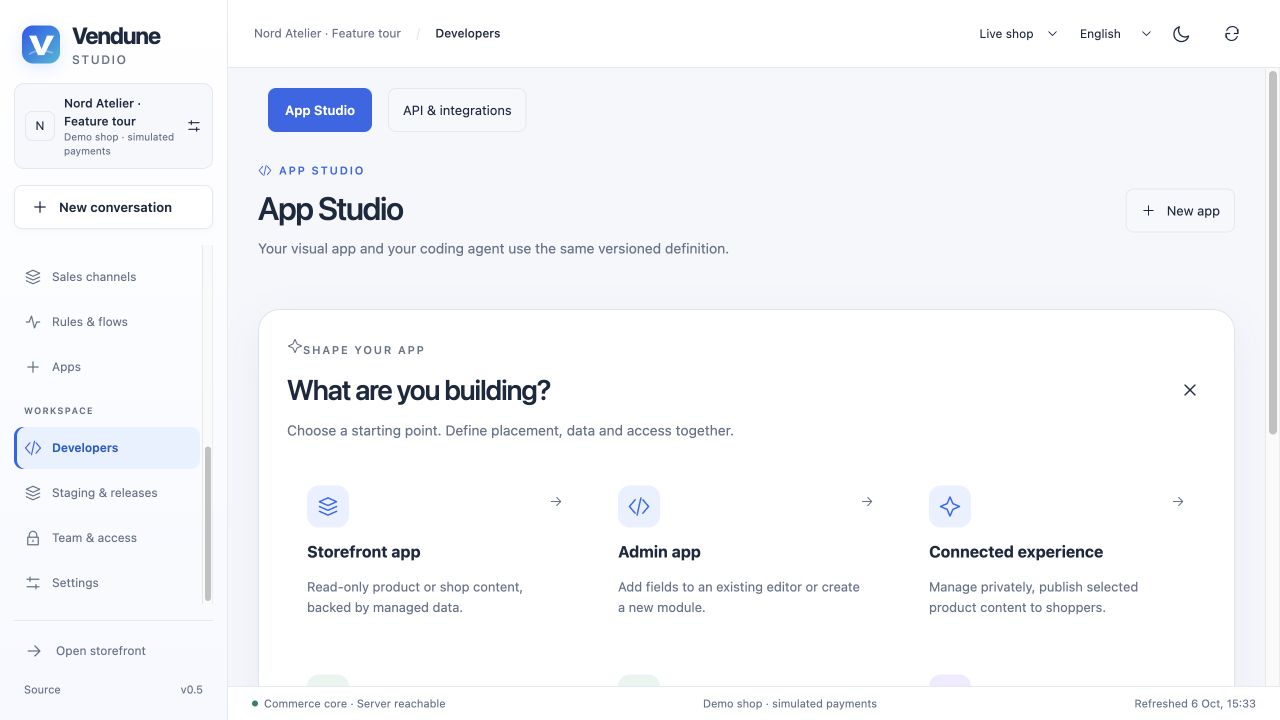Screen dimensions: 1280x720
Task: Click the Staging & releases stack icon
Action: [x=33, y=493]
